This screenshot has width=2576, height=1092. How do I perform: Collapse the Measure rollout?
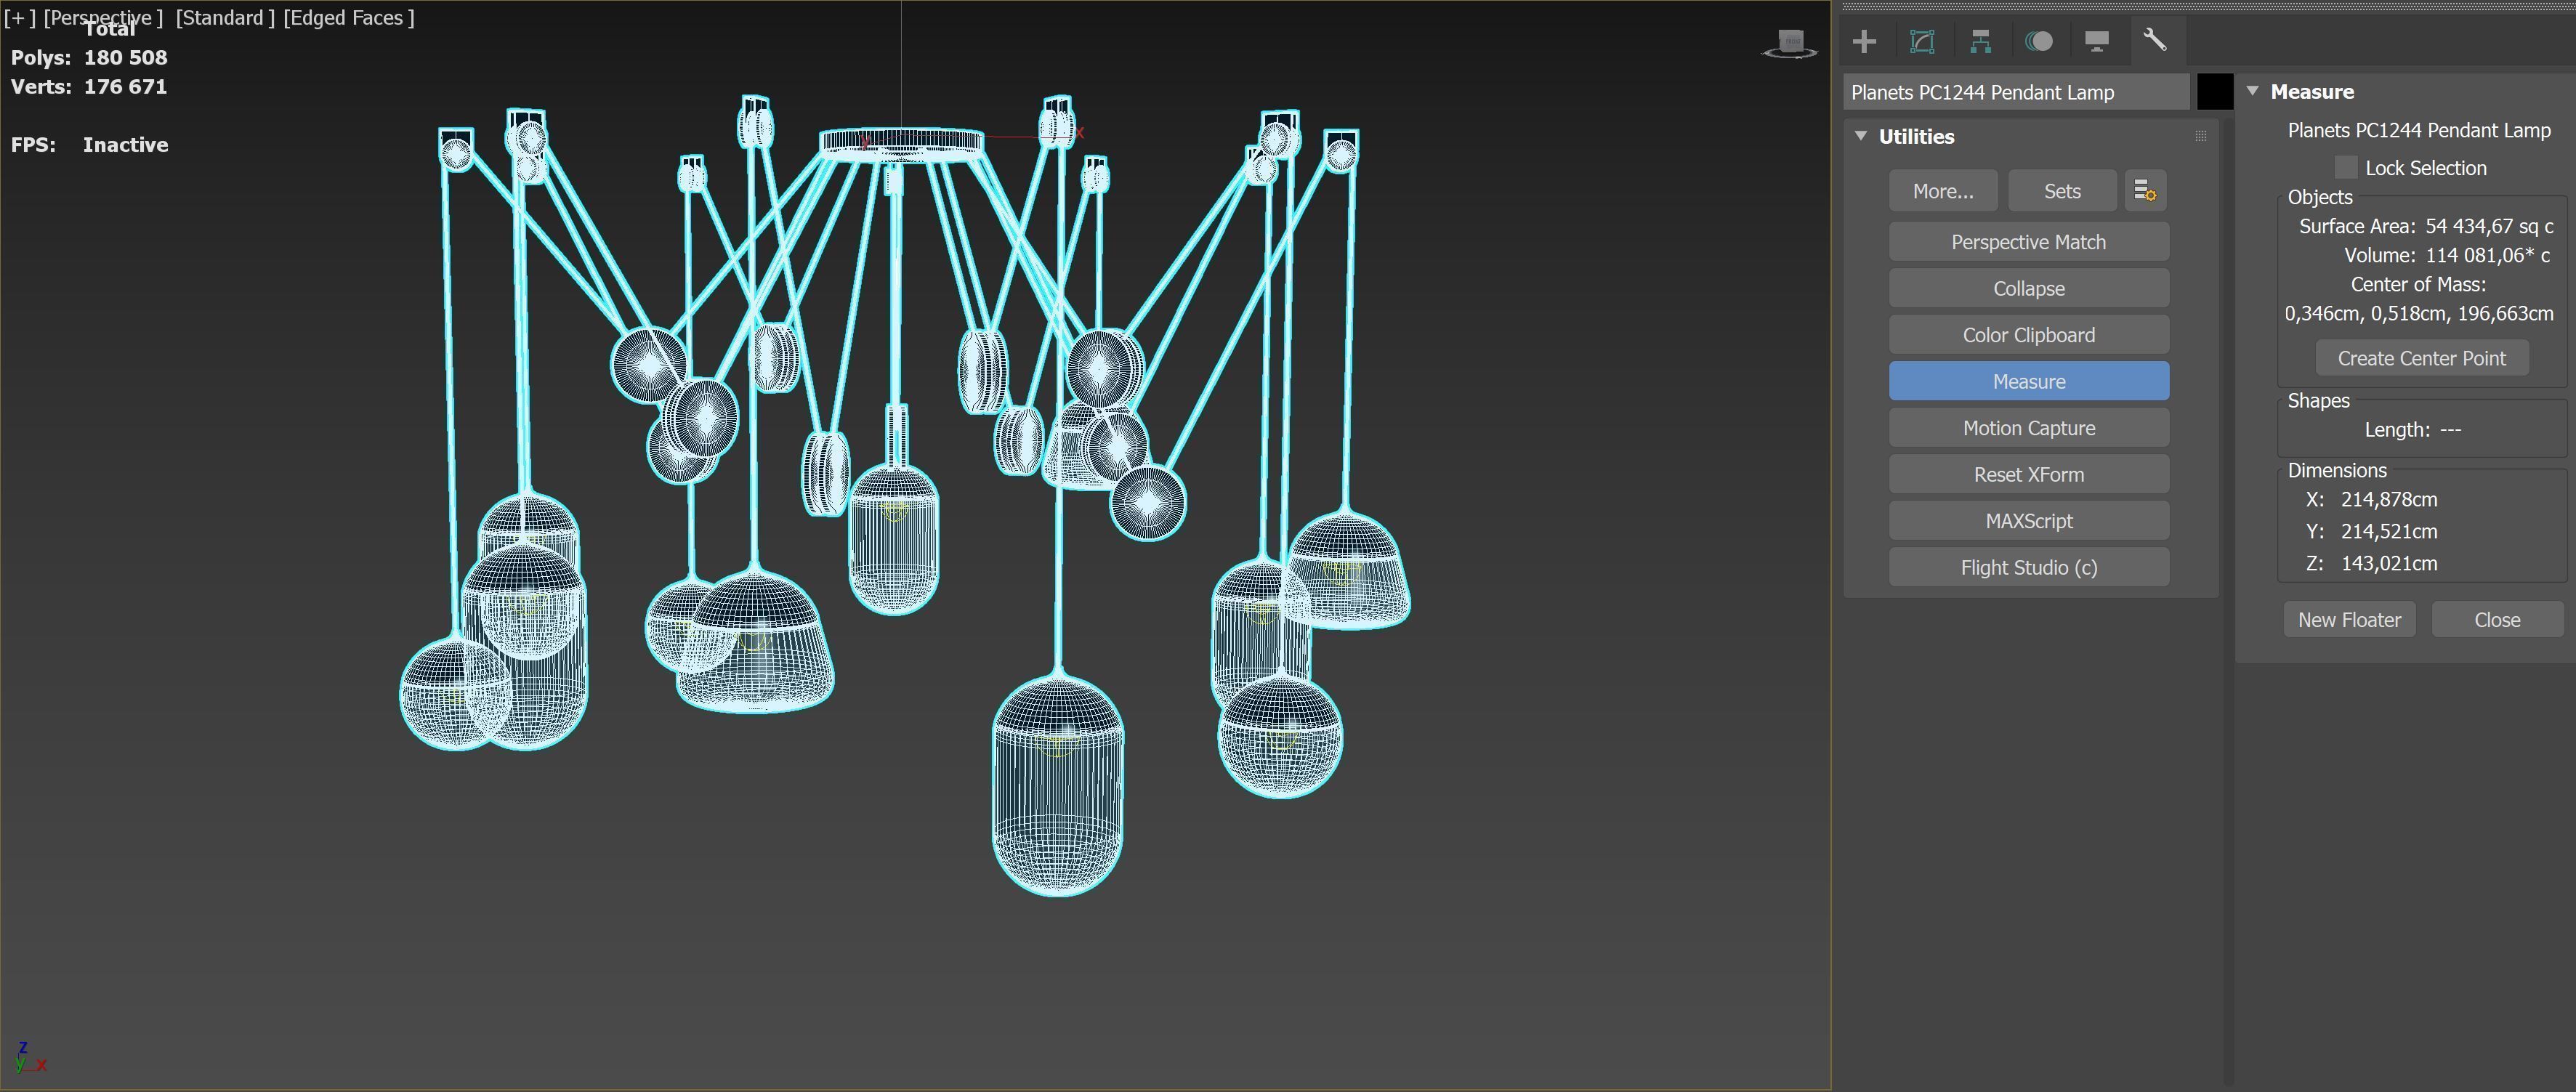[x=2253, y=91]
